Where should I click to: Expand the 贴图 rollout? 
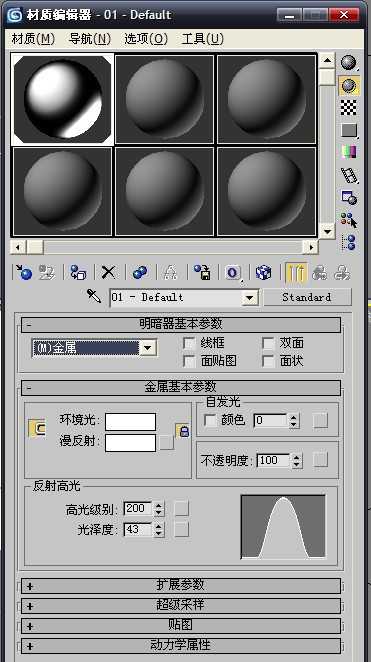pos(181,625)
